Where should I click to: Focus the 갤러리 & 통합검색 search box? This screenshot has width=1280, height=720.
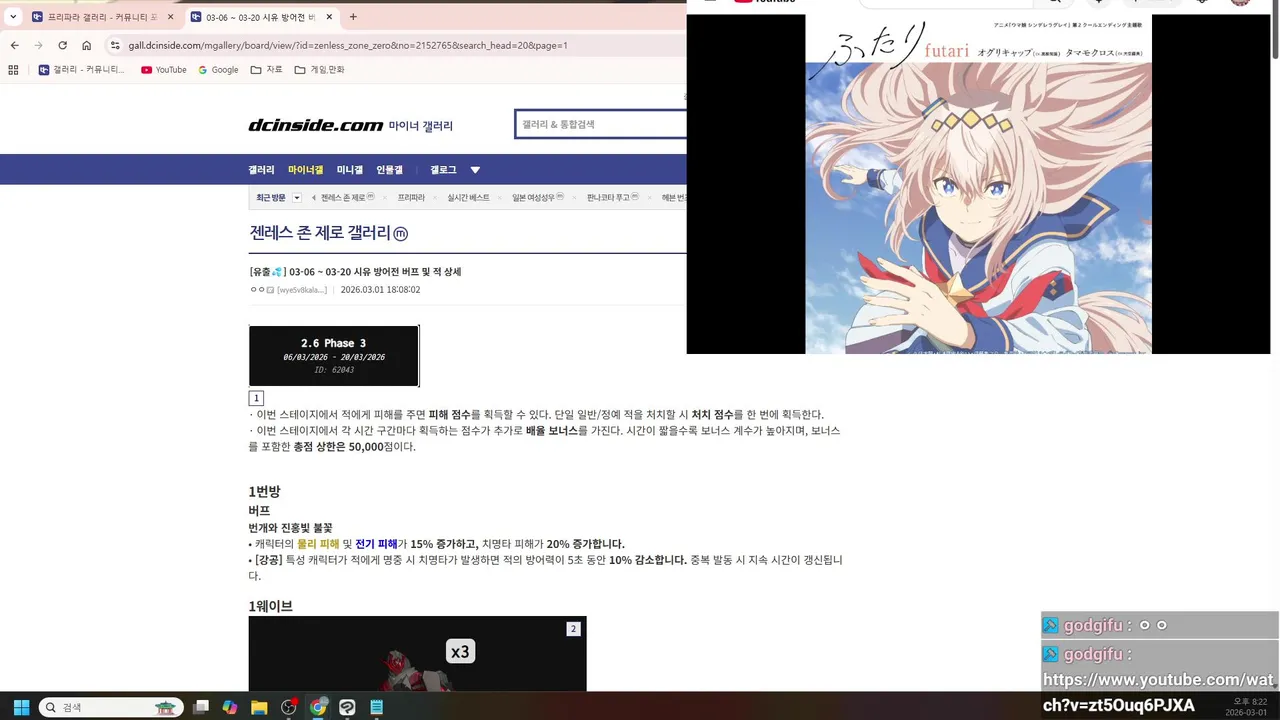[x=600, y=124]
